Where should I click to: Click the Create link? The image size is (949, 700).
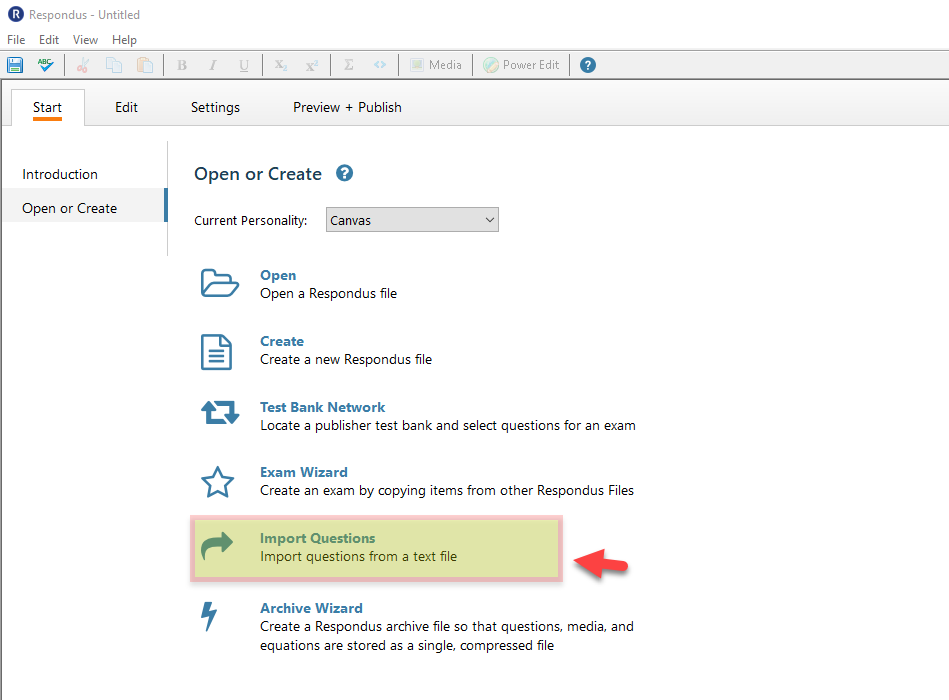(282, 341)
